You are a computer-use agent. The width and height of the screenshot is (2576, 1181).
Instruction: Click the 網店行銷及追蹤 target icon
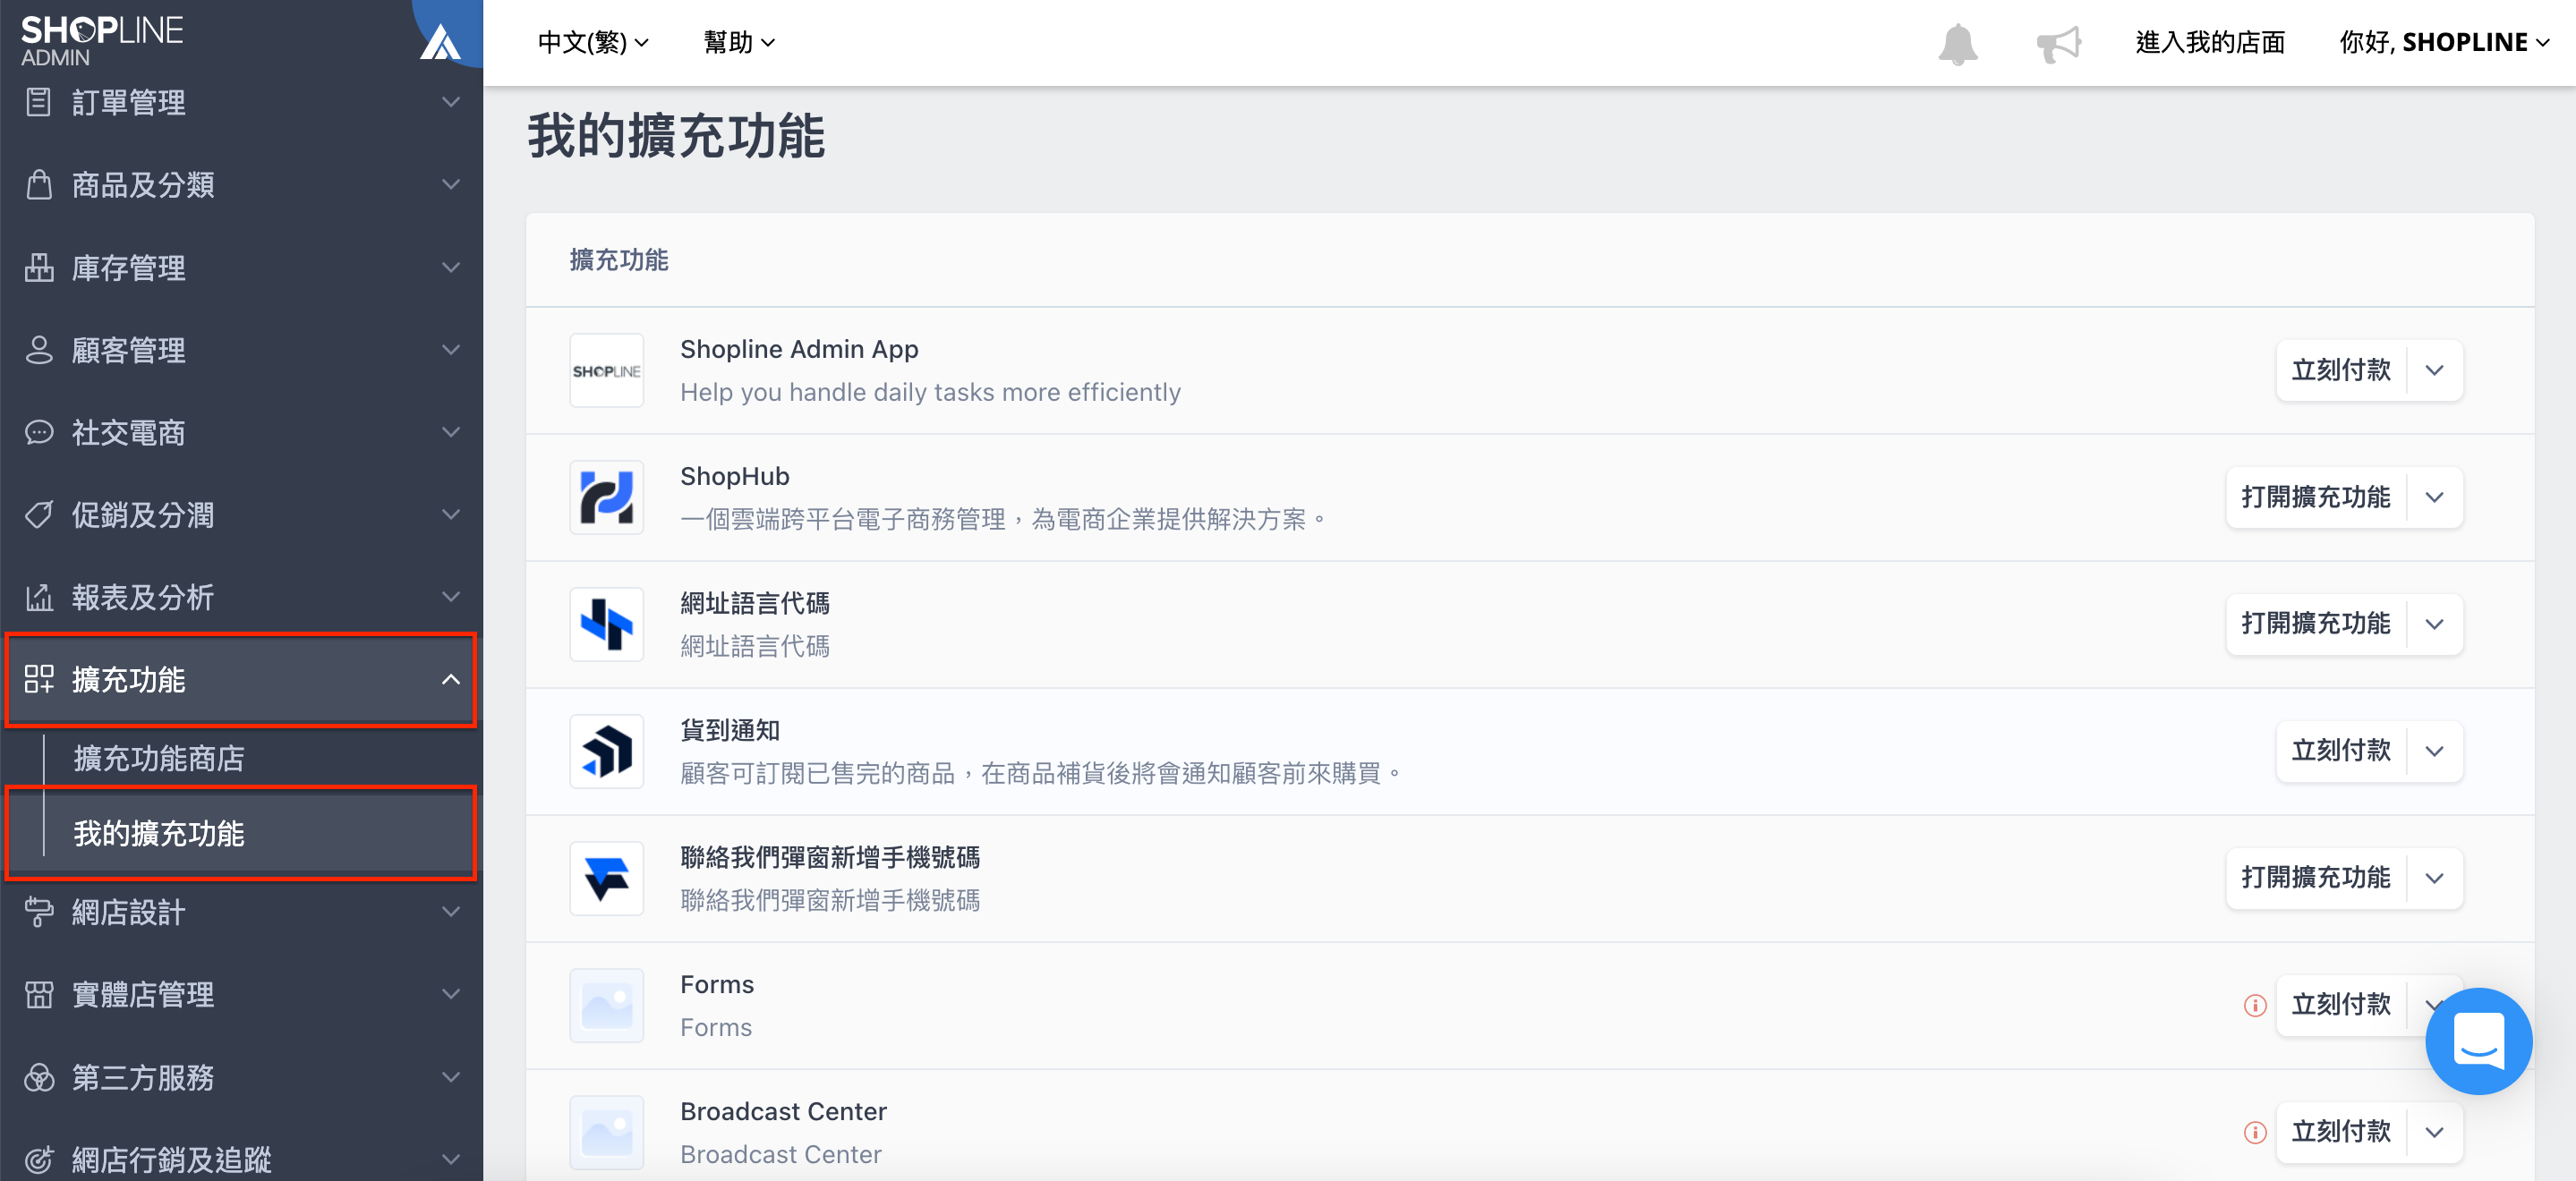(38, 1159)
